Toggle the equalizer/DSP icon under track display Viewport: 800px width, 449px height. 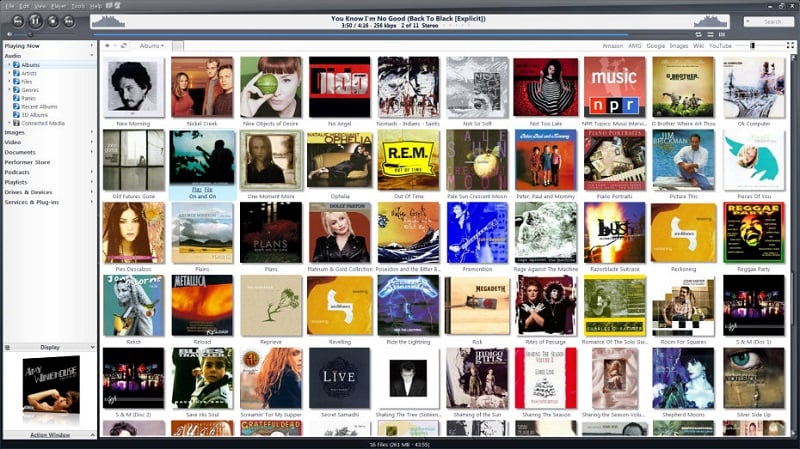tap(721, 34)
